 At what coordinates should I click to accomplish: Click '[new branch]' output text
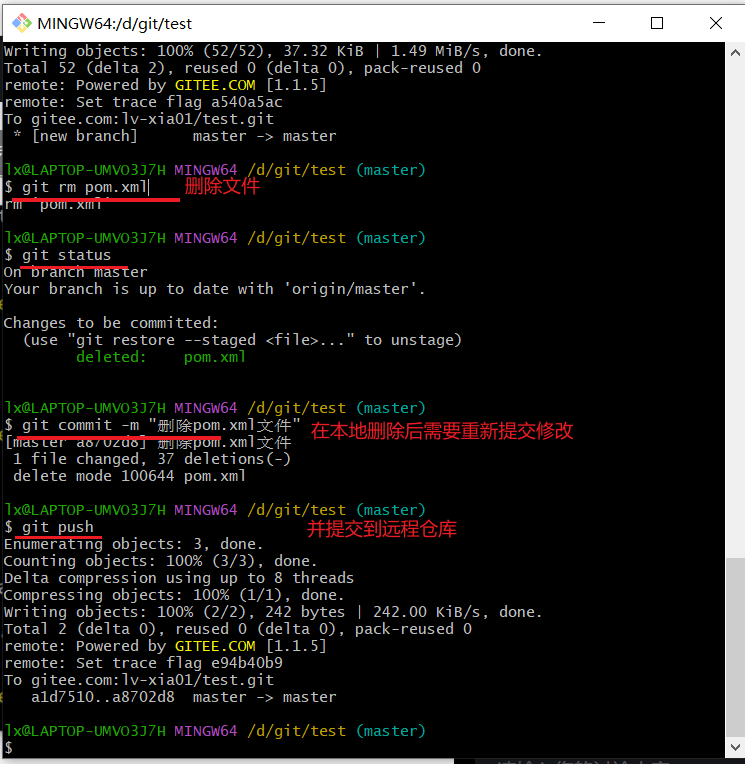[x=85, y=136]
